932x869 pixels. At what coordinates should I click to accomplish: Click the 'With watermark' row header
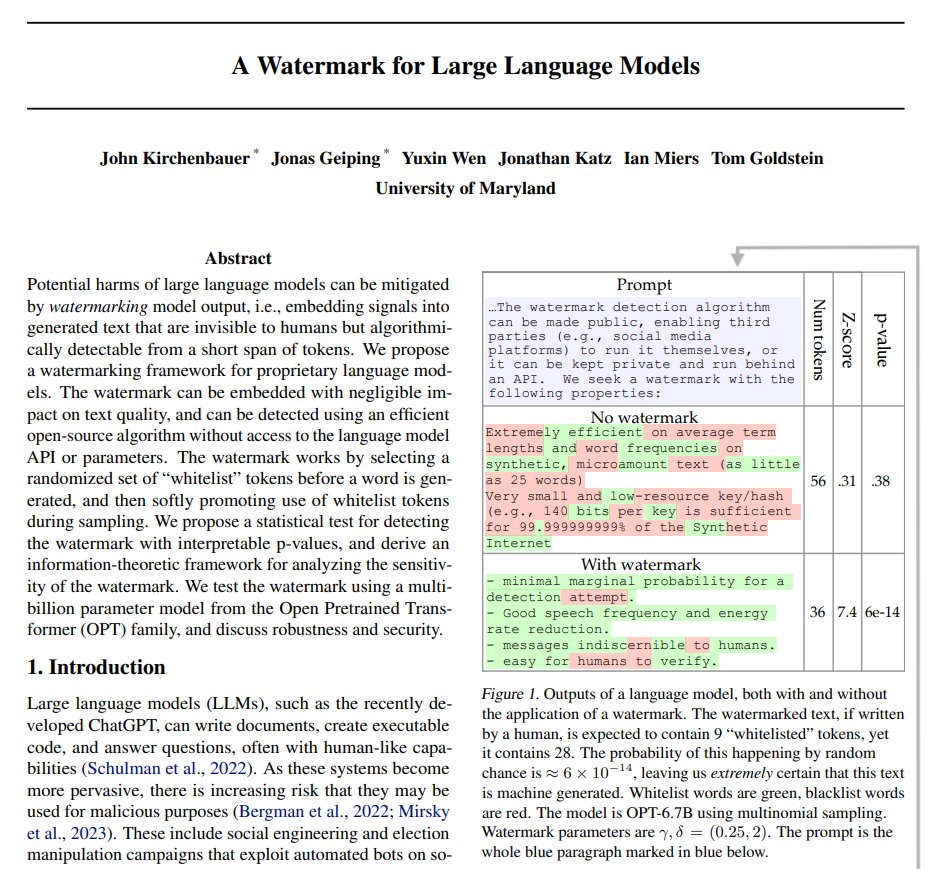click(x=641, y=563)
